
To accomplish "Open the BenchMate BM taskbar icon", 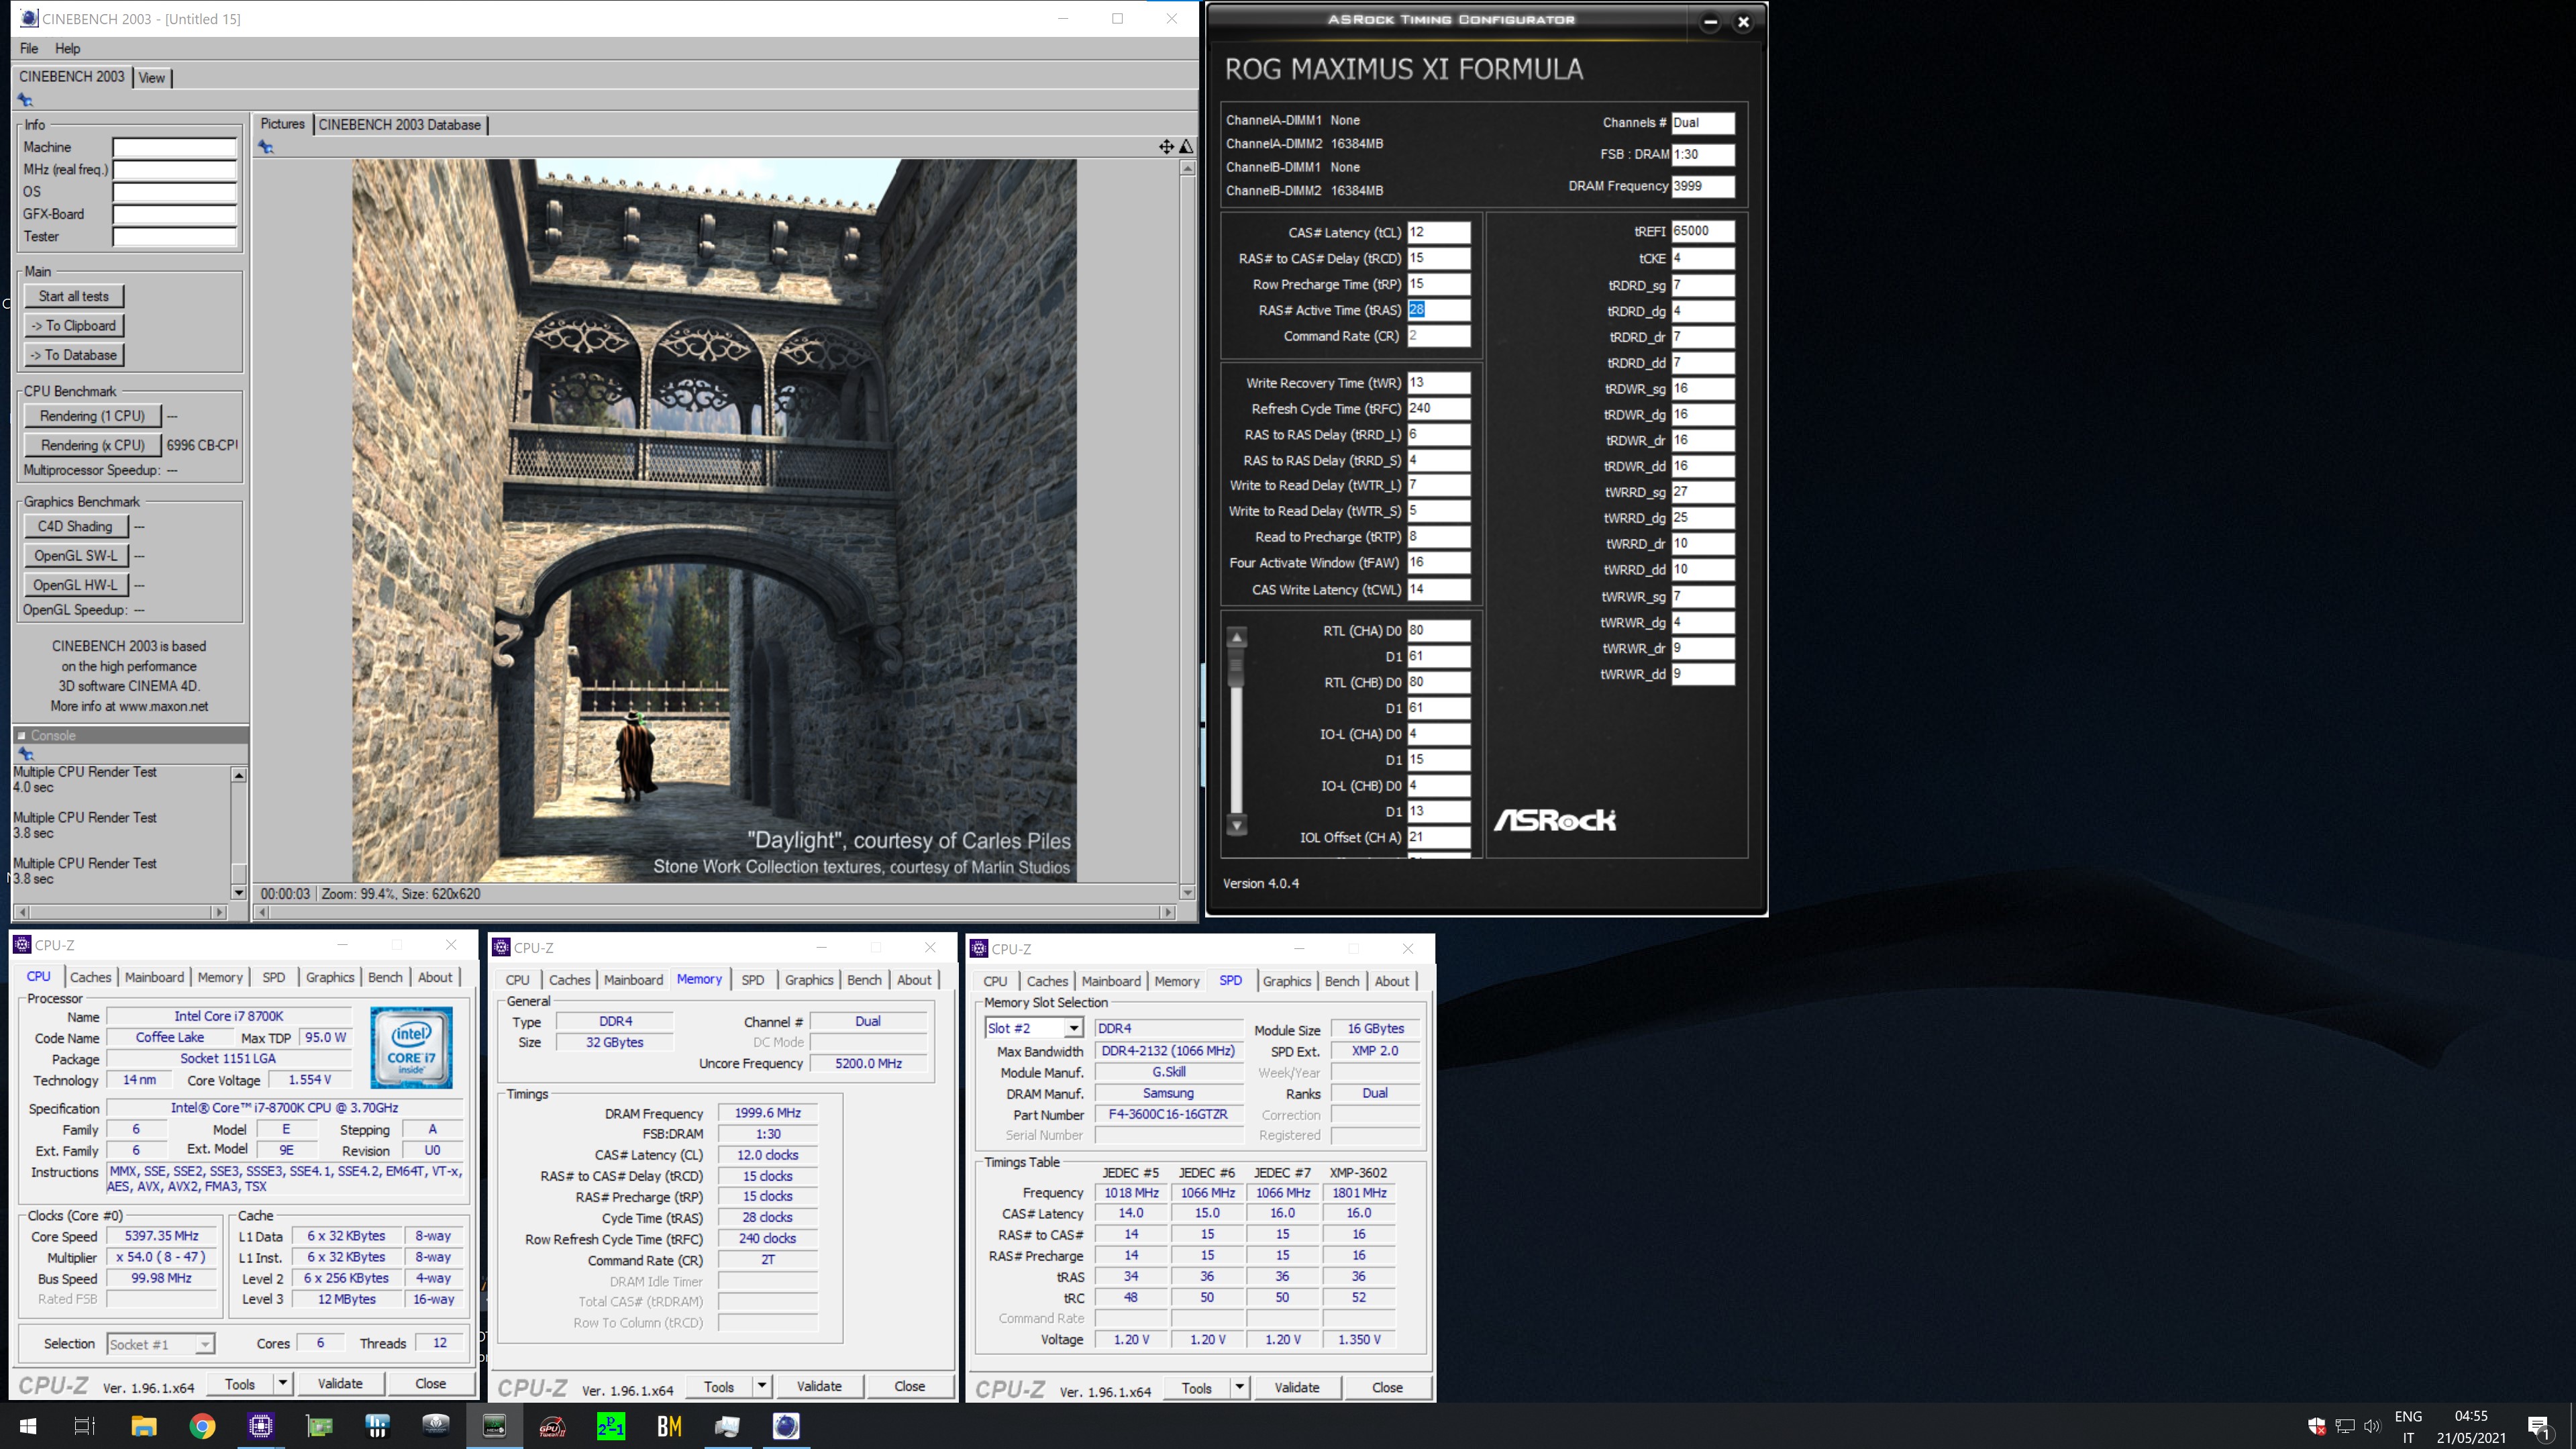I will [x=669, y=1426].
